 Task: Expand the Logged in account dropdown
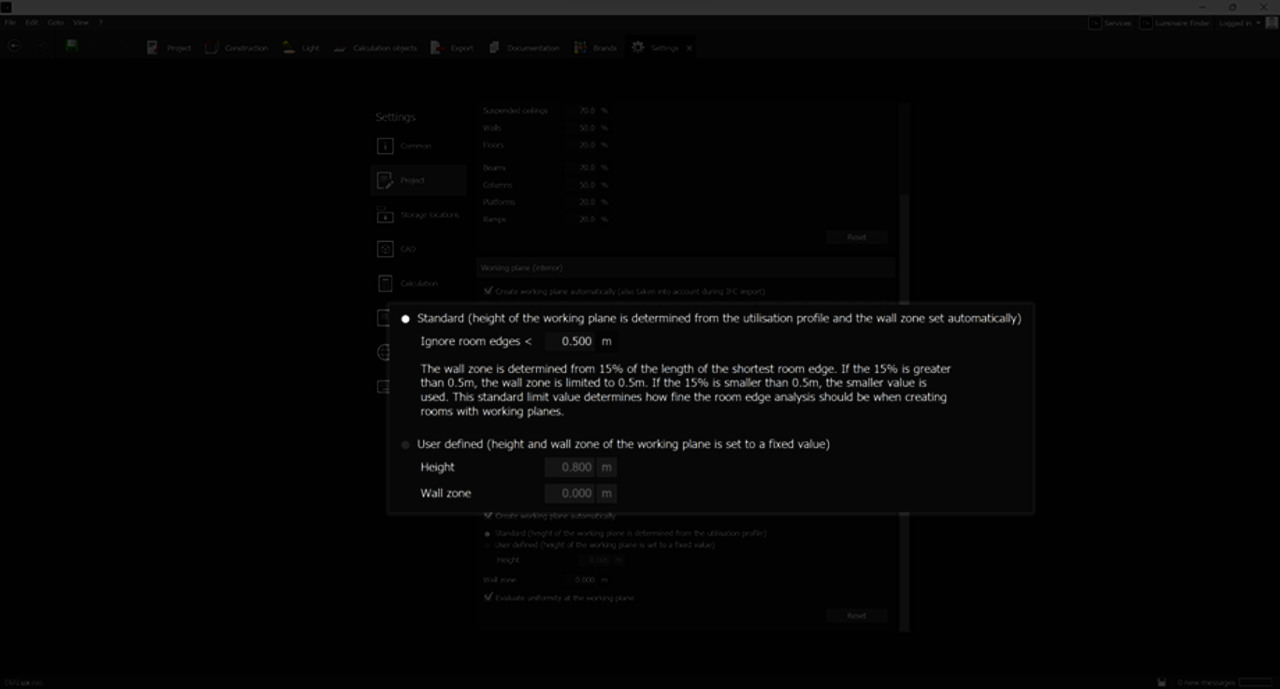(x=1239, y=23)
